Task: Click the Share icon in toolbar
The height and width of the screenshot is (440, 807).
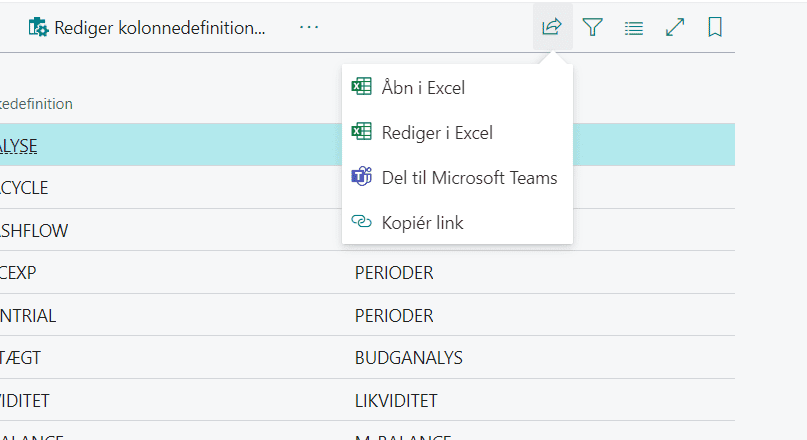Action: click(x=551, y=28)
